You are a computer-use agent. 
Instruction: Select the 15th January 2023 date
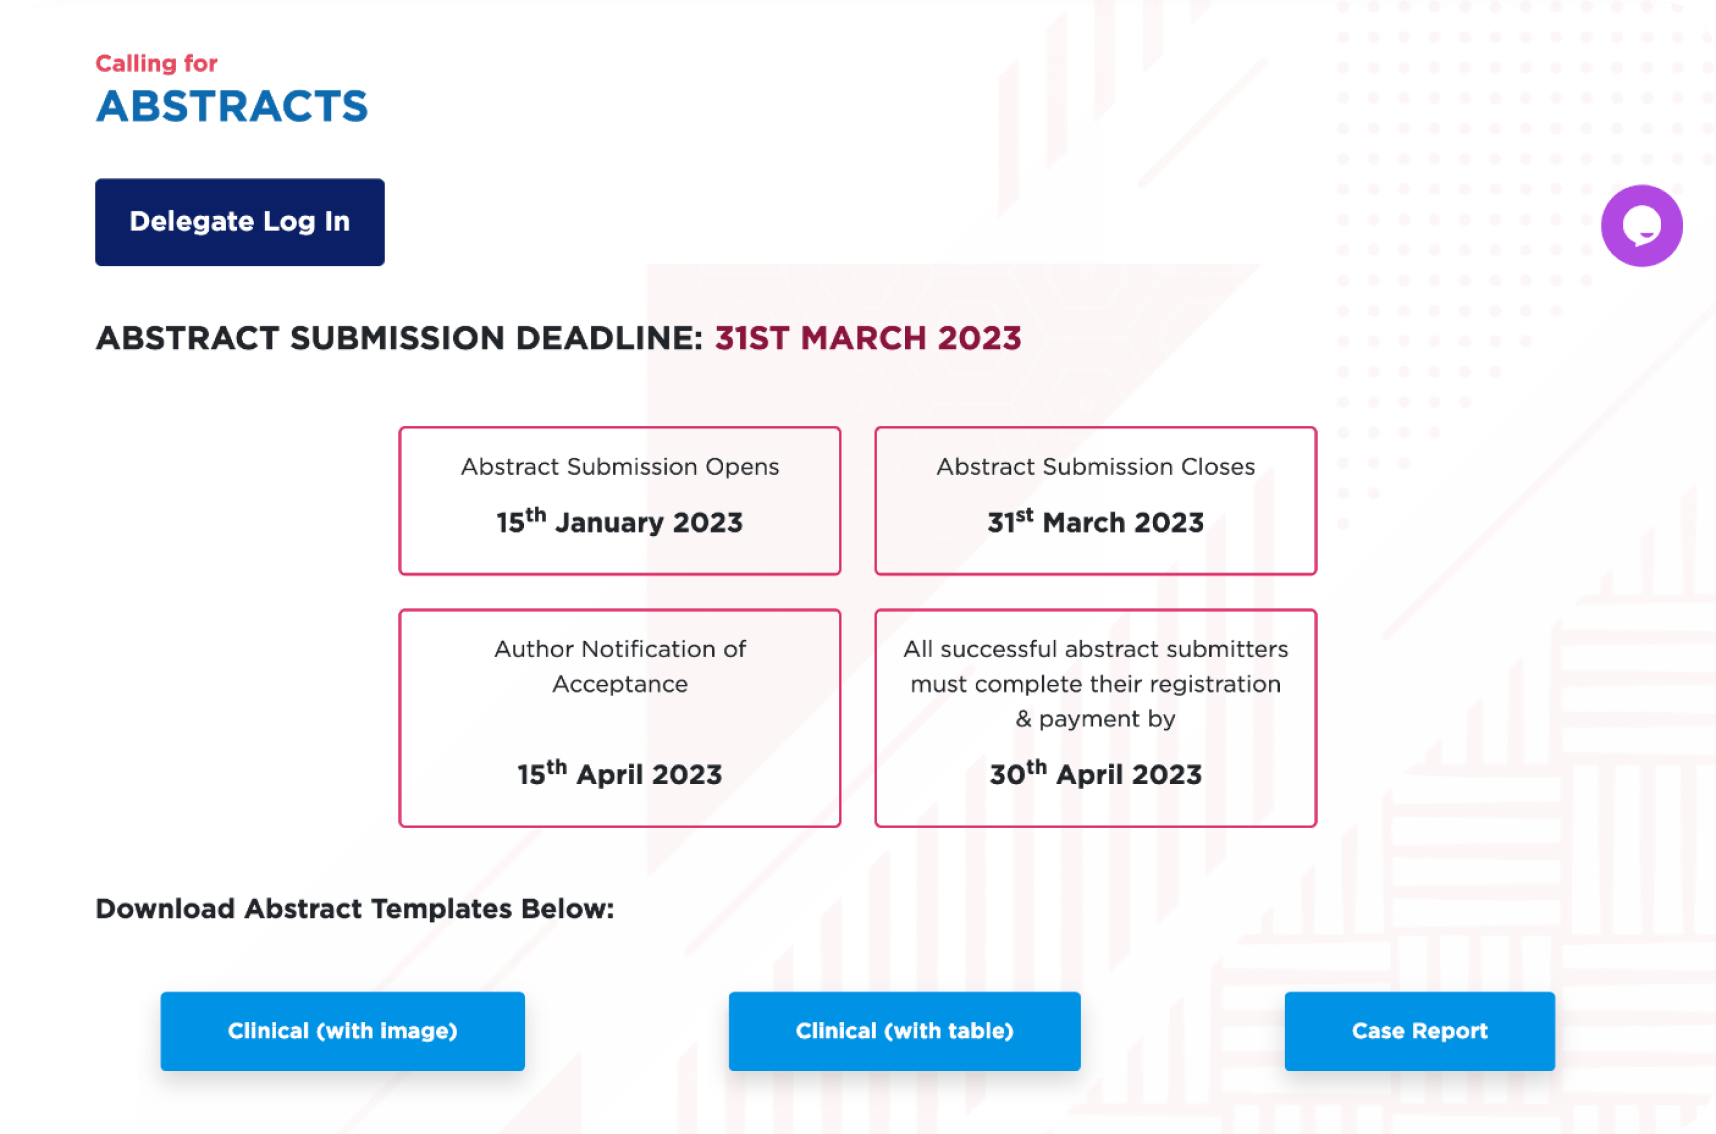620,522
